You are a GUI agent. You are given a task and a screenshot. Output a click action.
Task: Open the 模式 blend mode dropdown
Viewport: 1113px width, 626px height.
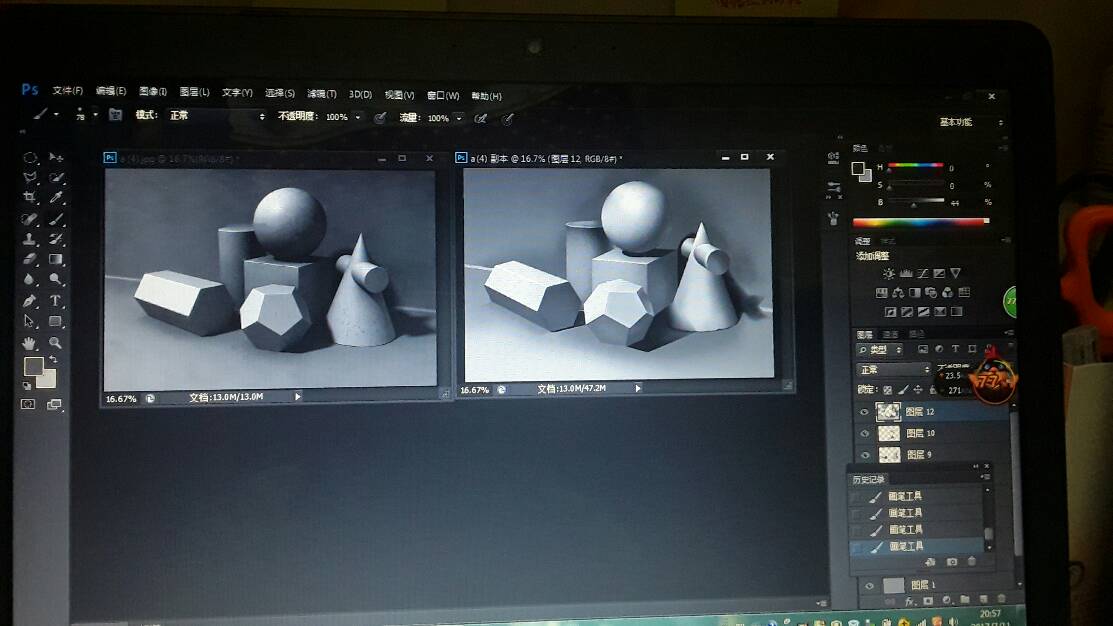216,116
